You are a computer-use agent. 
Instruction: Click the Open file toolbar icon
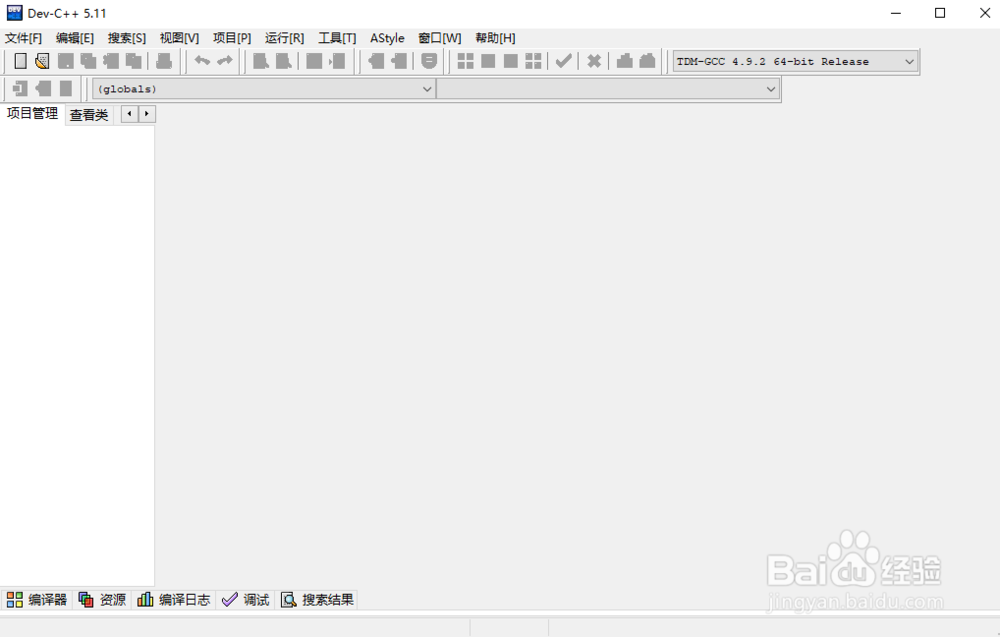[x=42, y=61]
